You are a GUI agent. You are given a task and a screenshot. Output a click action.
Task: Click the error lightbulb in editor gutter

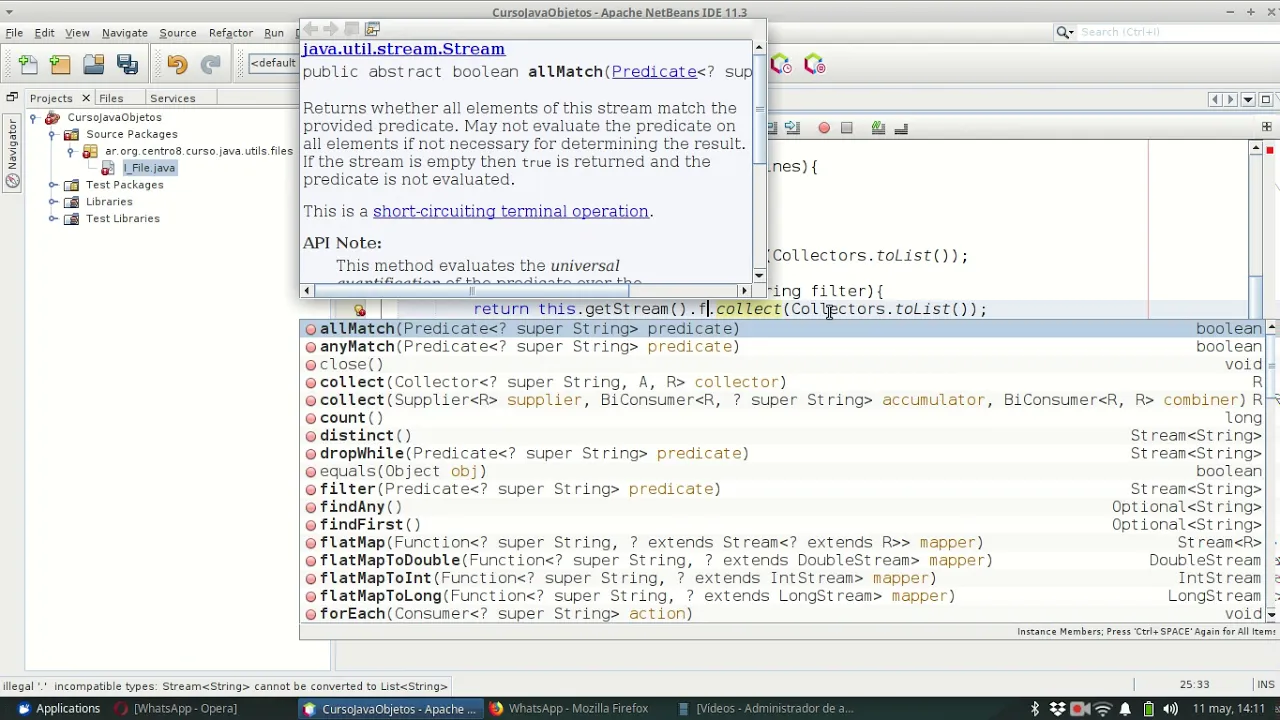pyautogui.click(x=360, y=310)
